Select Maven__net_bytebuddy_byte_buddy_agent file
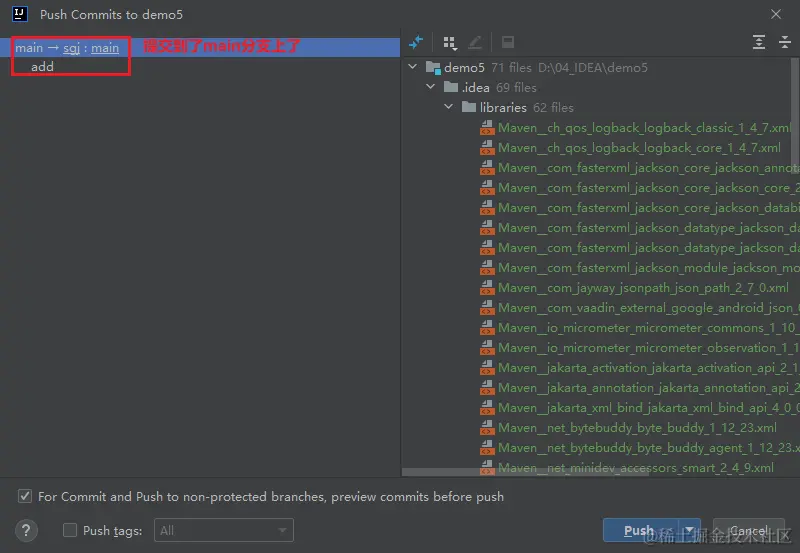This screenshot has width=800, height=553. coord(647,447)
